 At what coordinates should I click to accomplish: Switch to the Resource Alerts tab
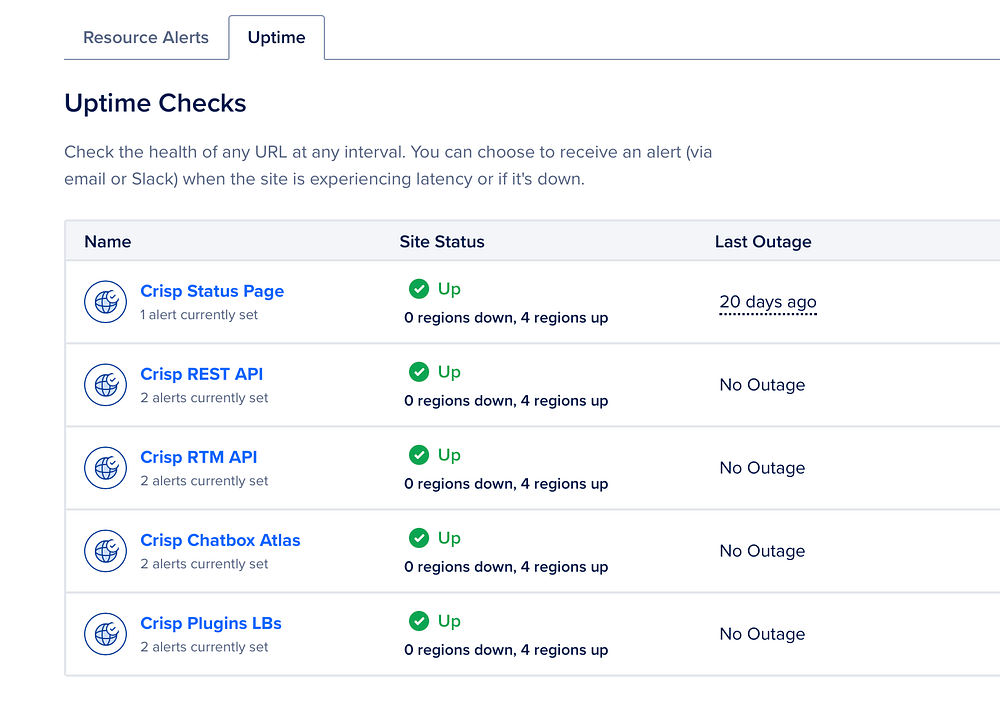tap(146, 38)
